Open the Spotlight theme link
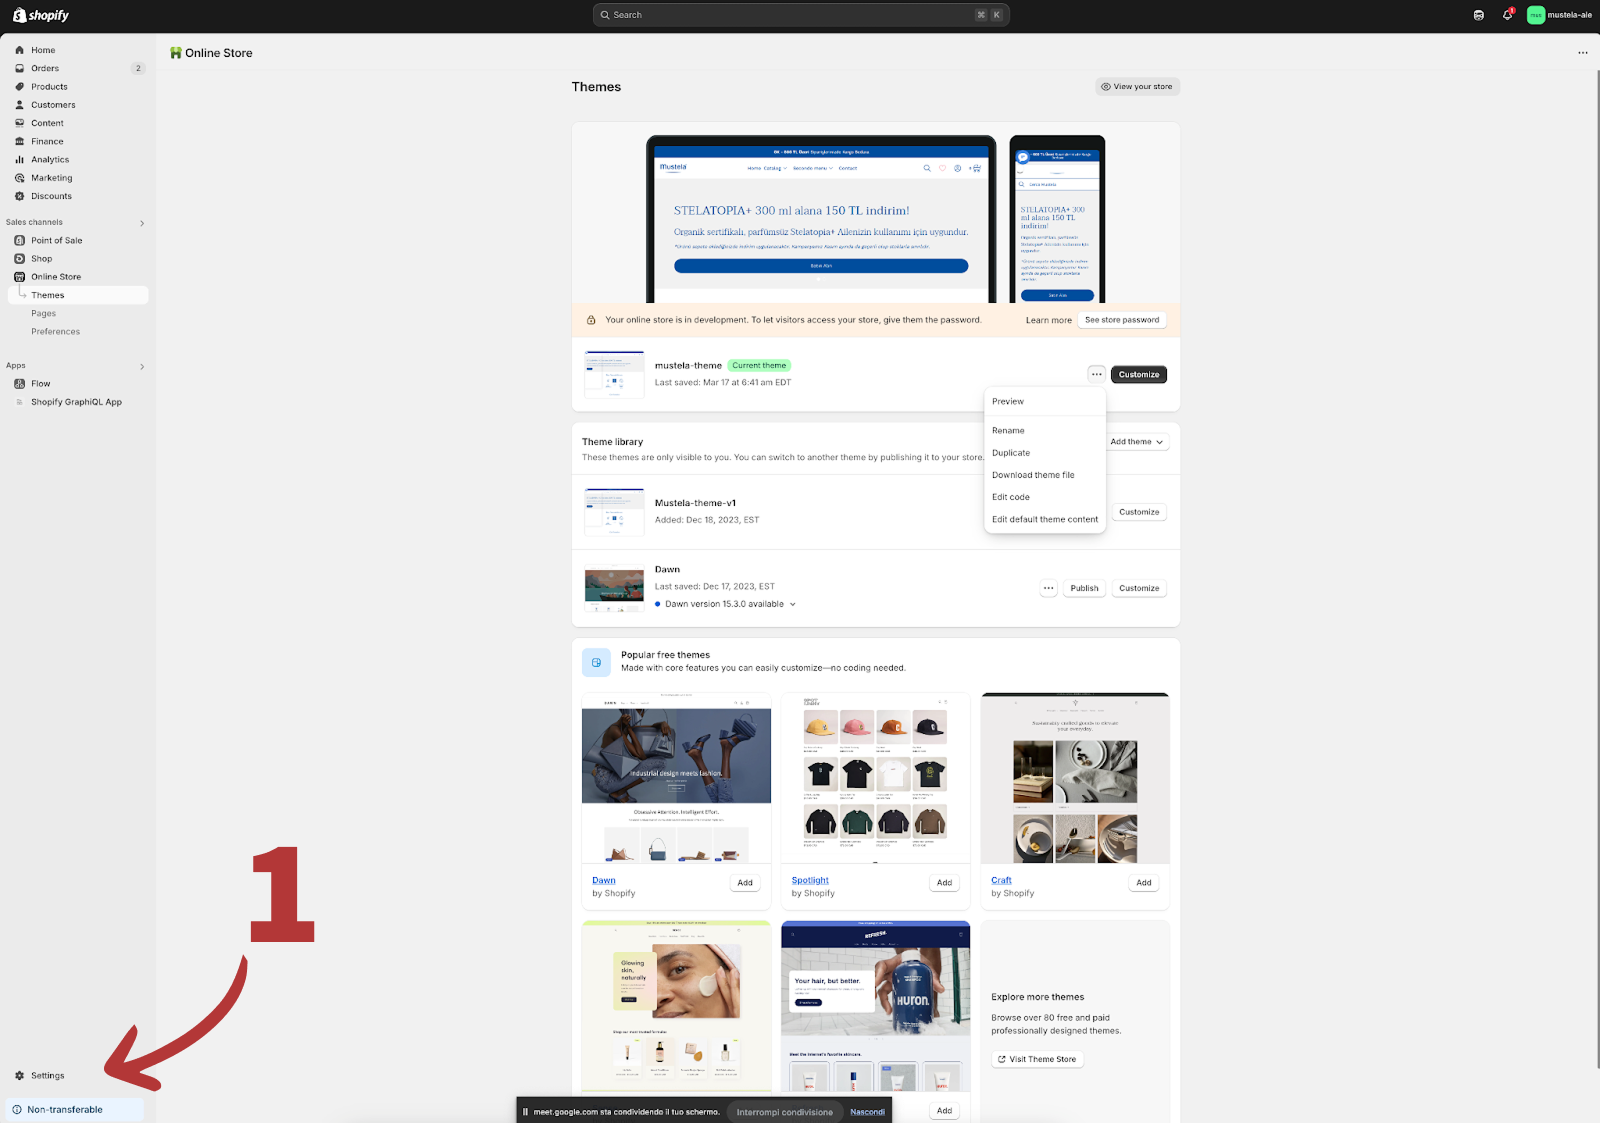Screen dimensions: 1600x1123 [x=810, y=881]
